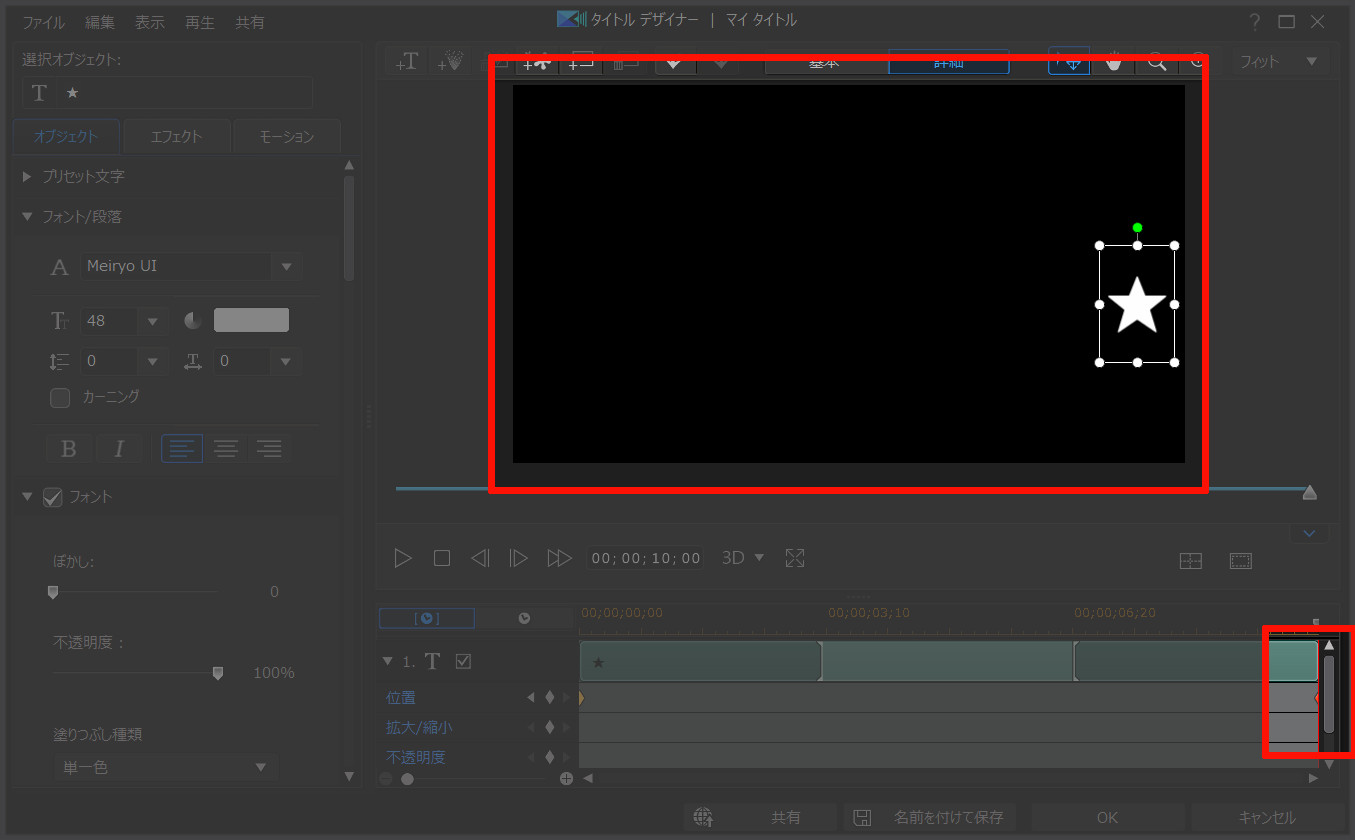Screen dimensions: 1355x840
Task: Enable the カーニング checkbox
Action: [60, 397]
